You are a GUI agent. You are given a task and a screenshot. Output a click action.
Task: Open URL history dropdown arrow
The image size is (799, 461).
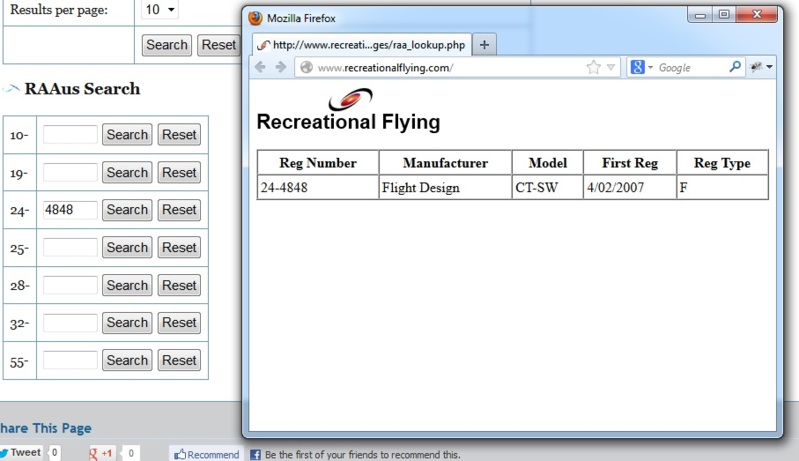(x=611, y=67)
